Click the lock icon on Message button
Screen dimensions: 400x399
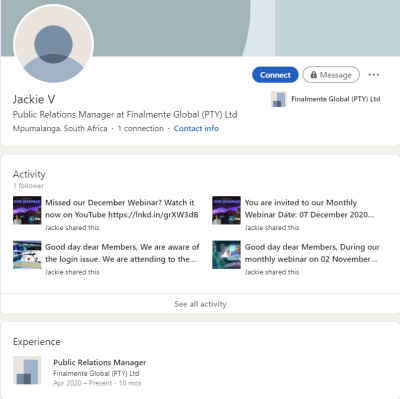(313, 75)
